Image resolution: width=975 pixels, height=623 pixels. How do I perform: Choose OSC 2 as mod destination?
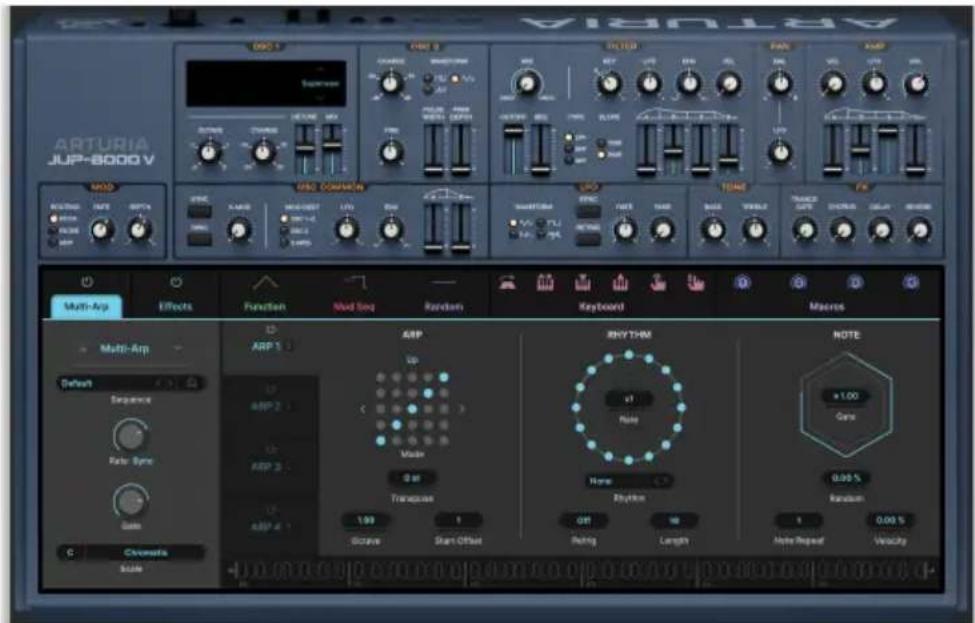284,231
